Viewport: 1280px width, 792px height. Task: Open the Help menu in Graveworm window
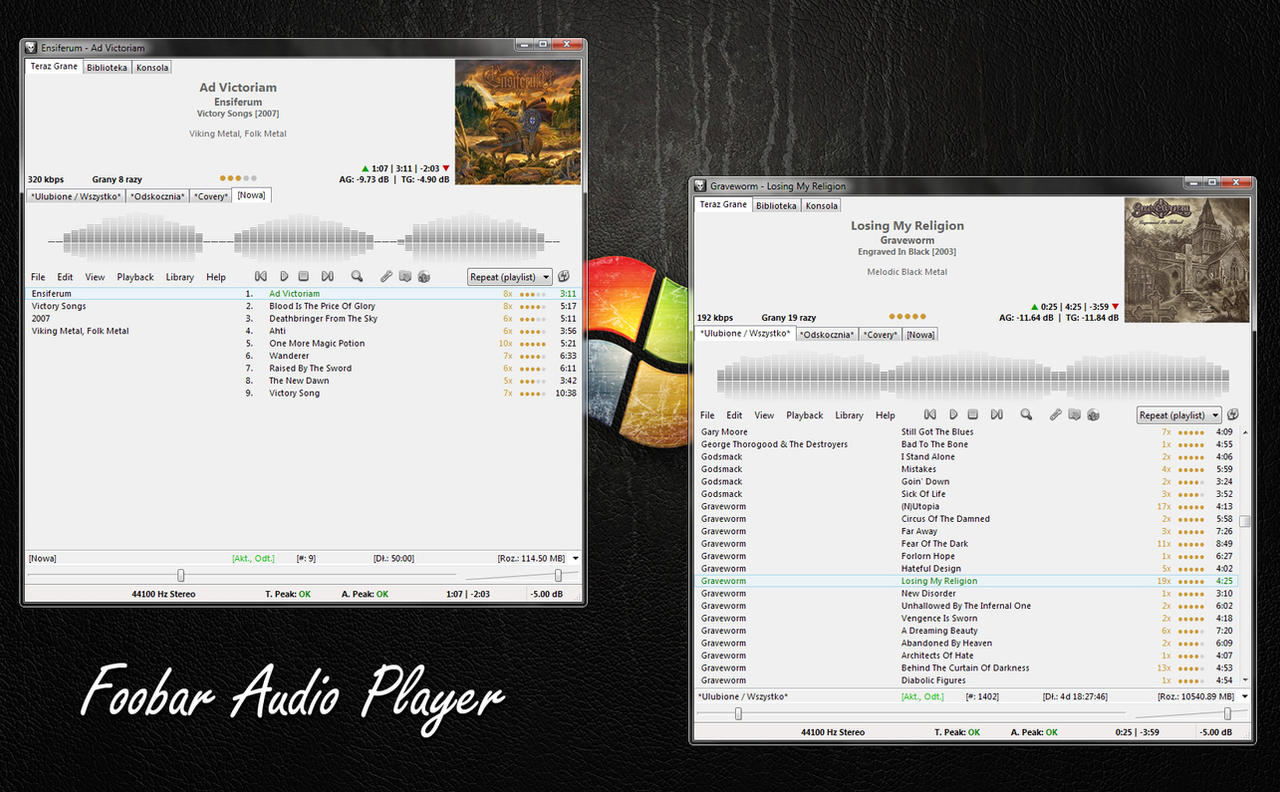click(x=885, y=415)
